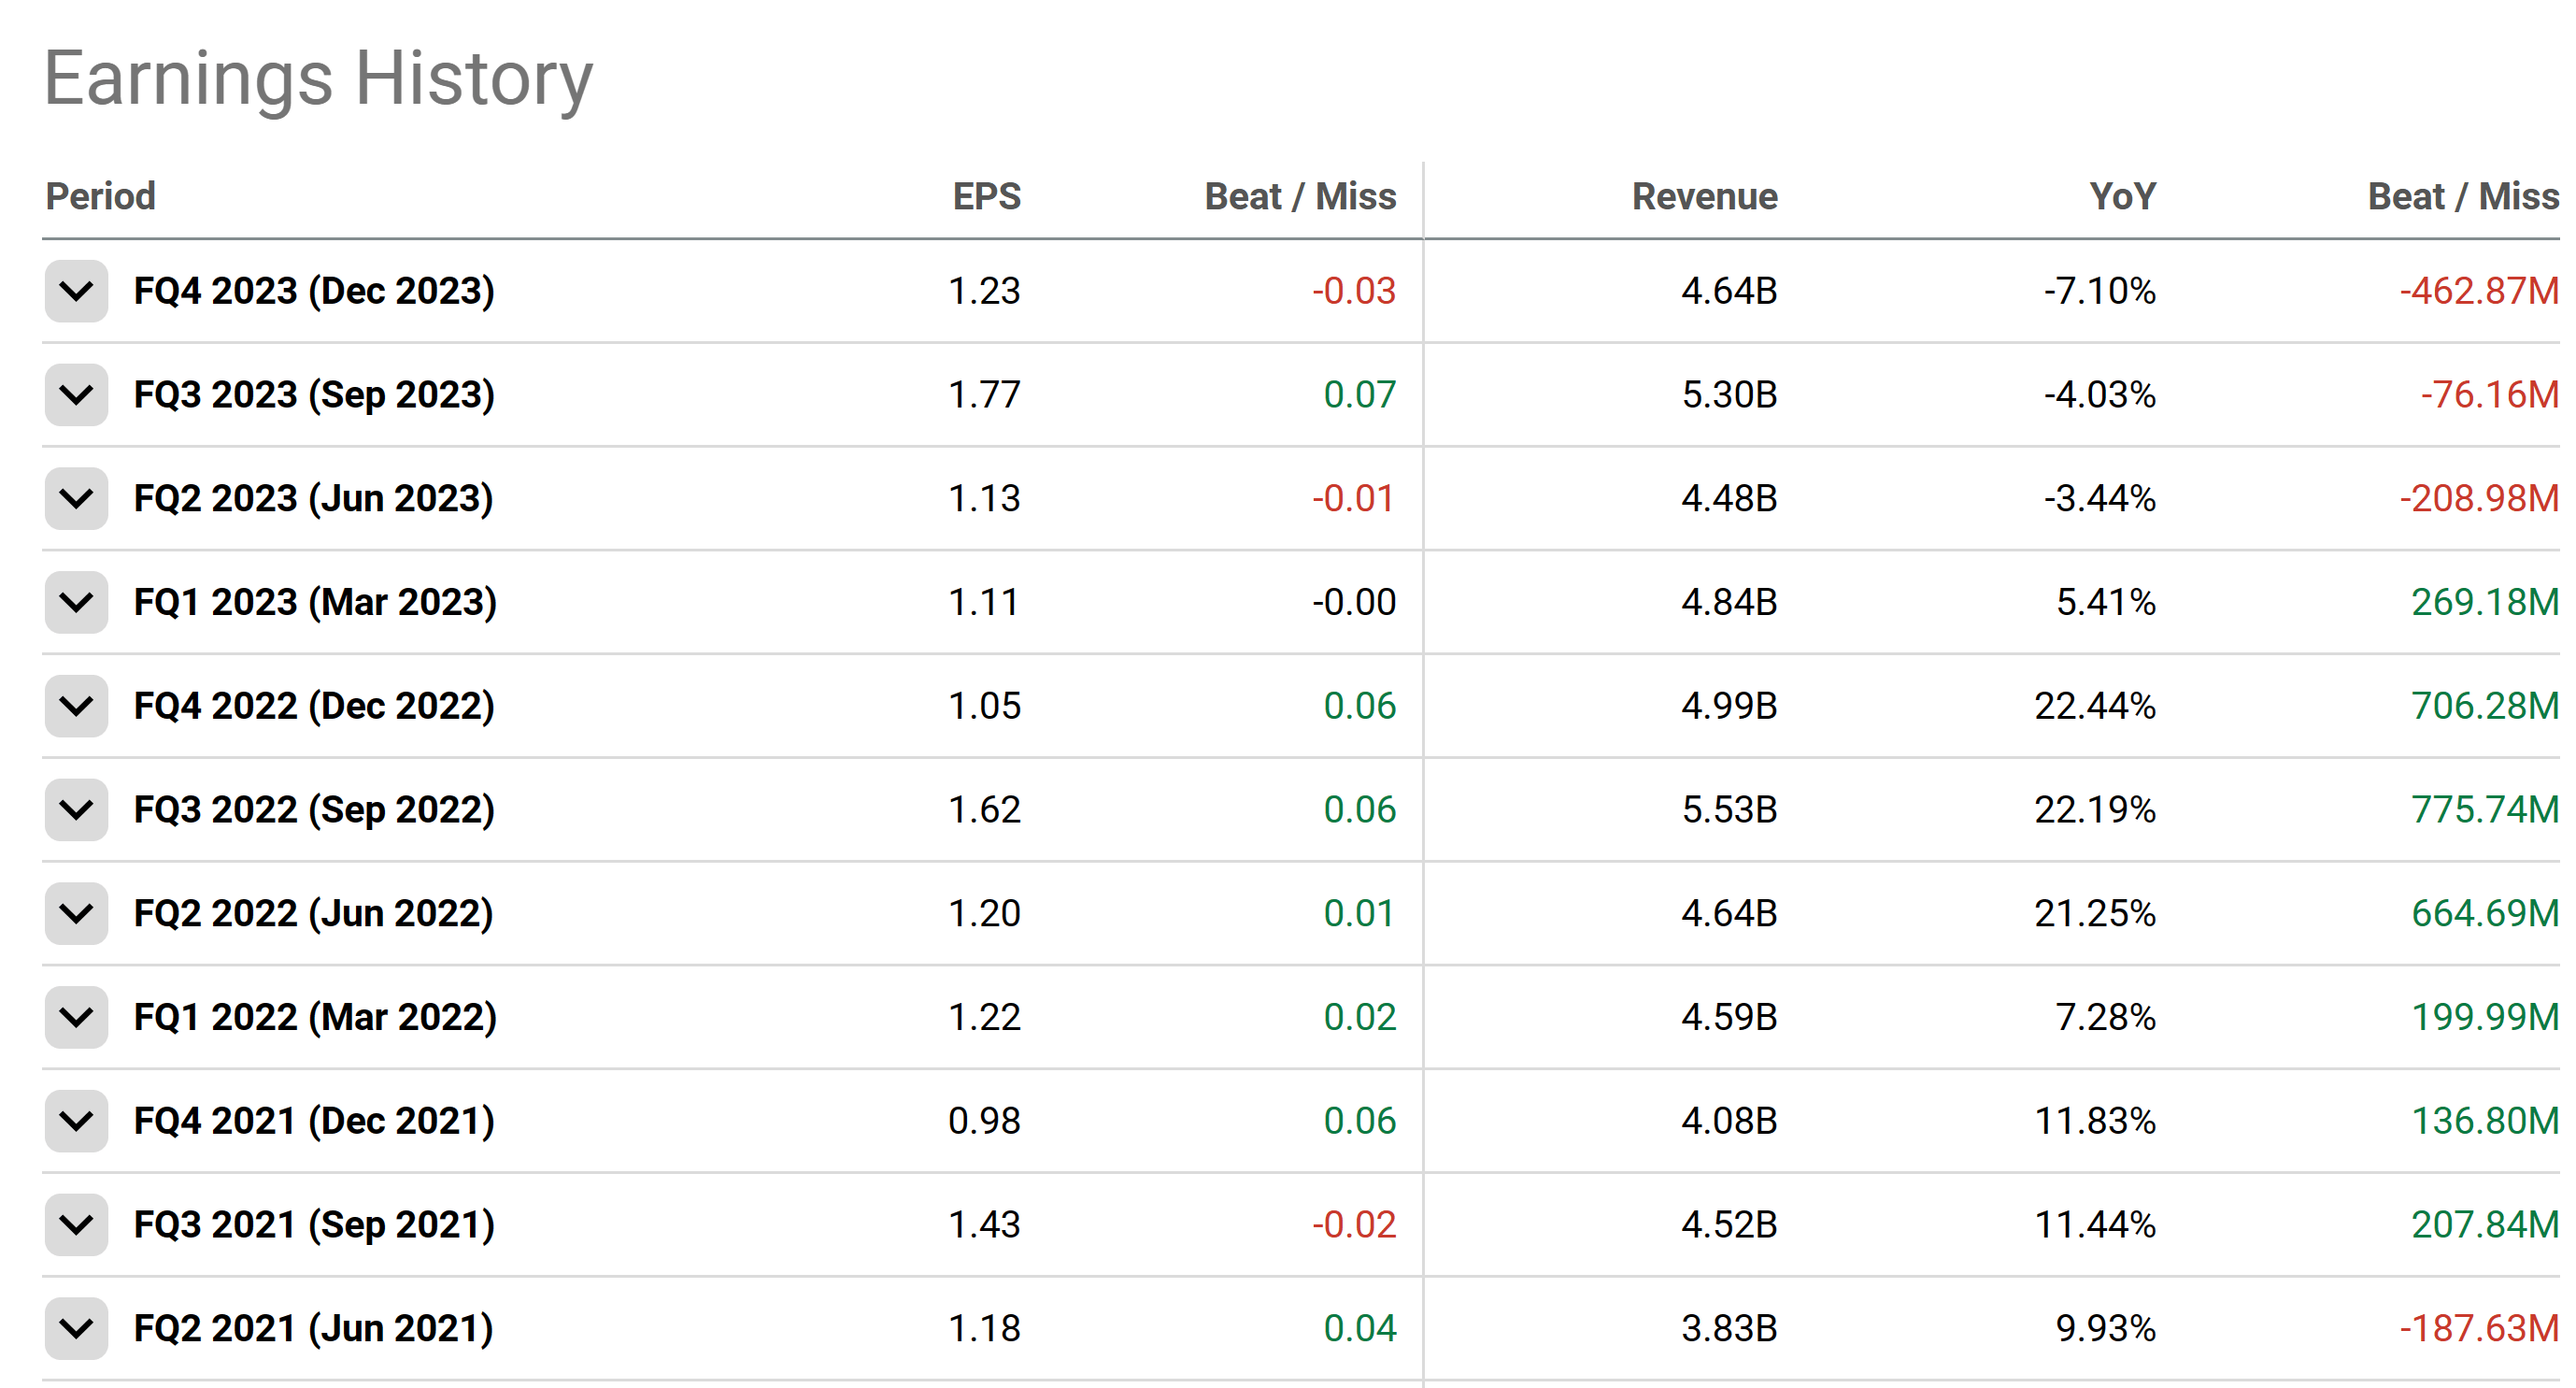Click the Period column header

click(x=100, y=196)
